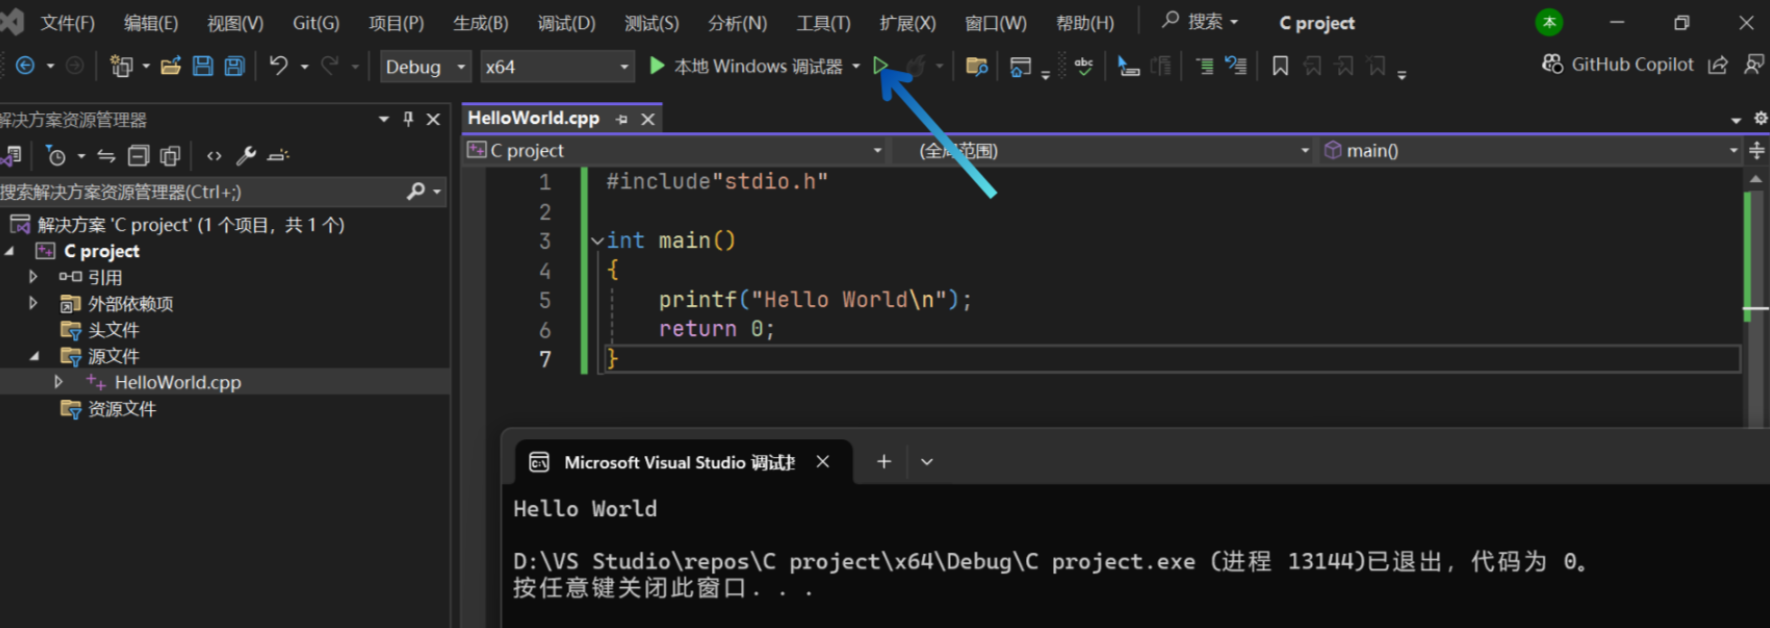Viewport: 1770px width, 628px height.
Task: Click the editor split-window handle
Action: [x=1757, y=150]
